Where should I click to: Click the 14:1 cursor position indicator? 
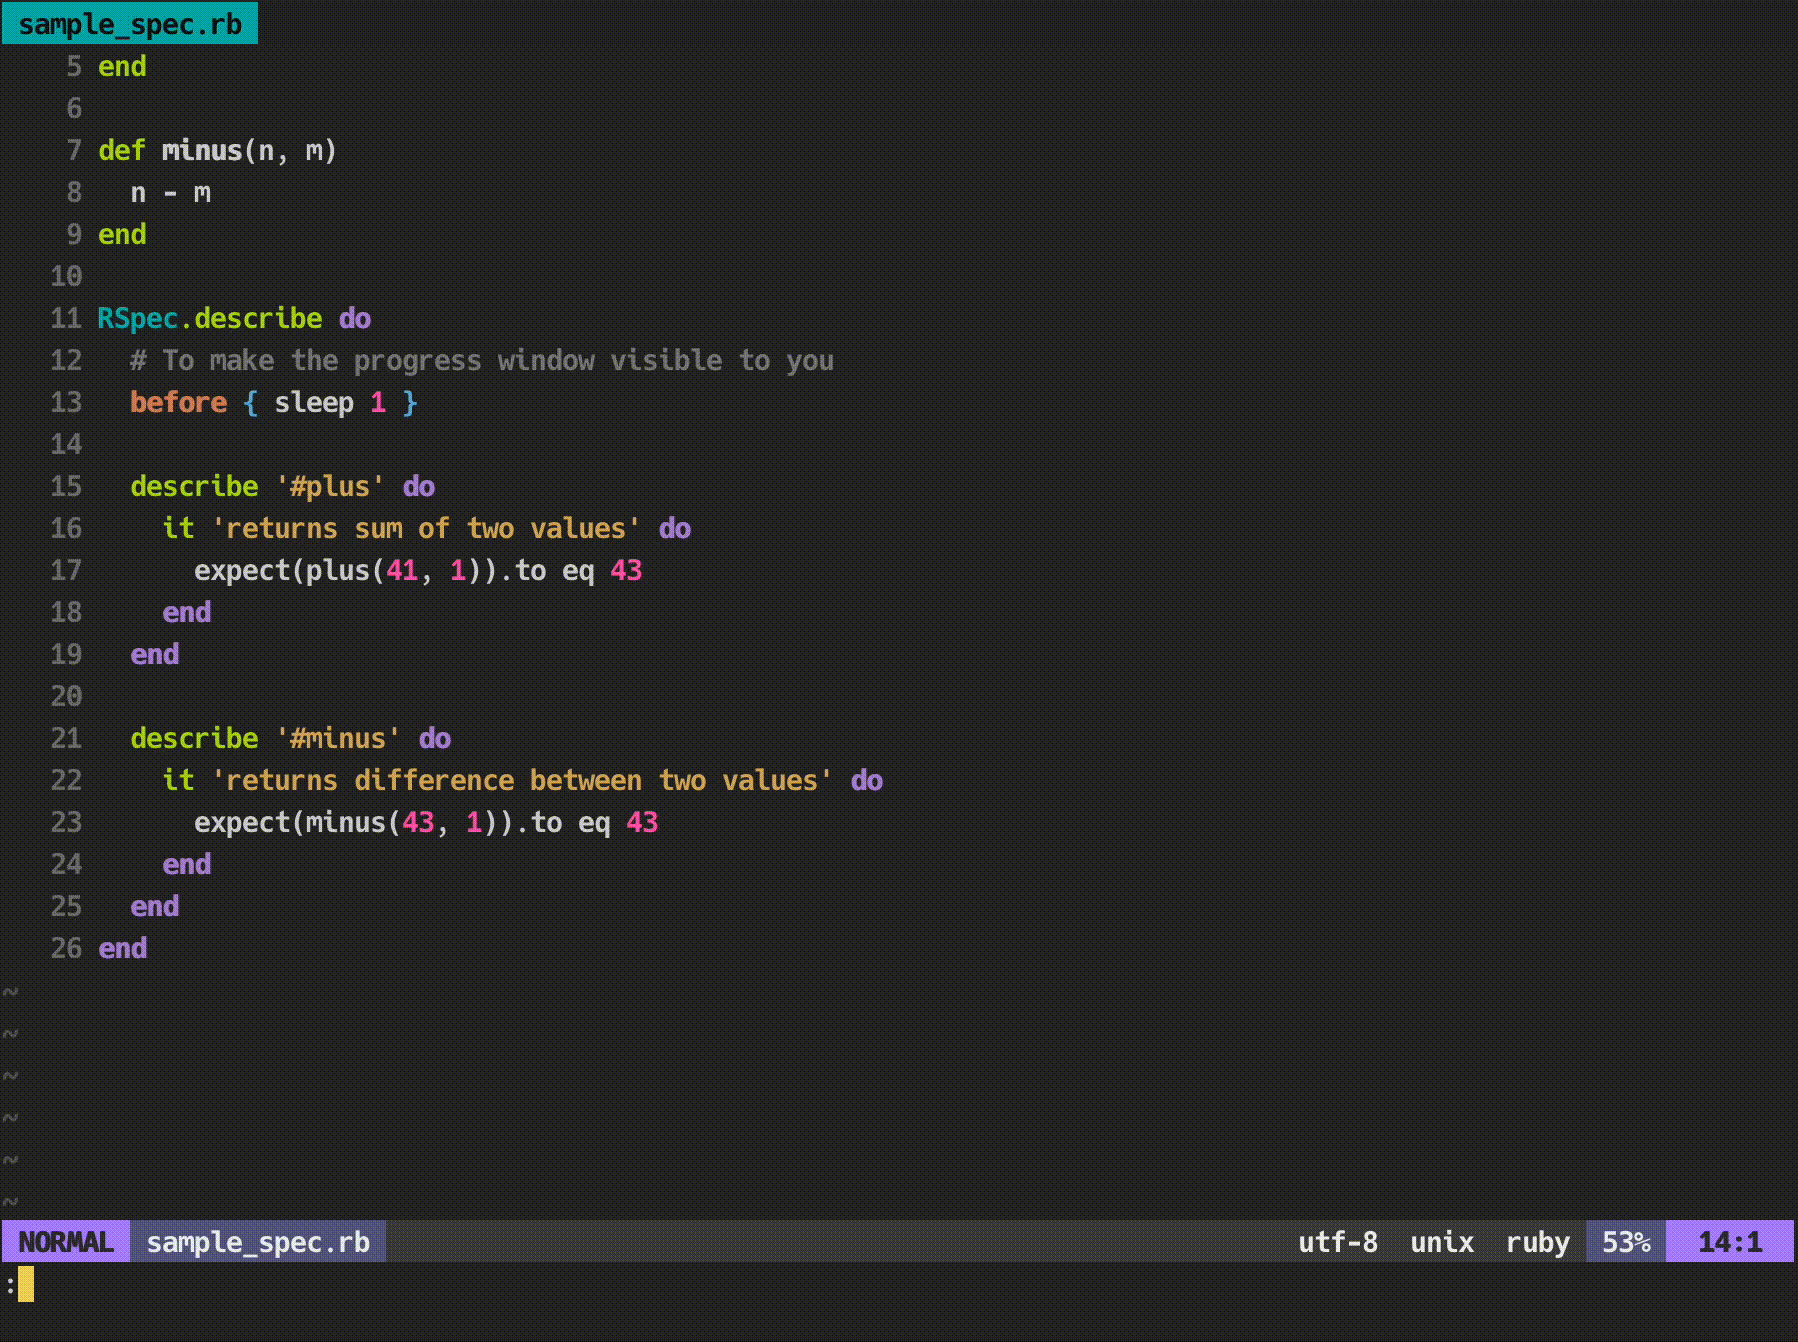coord(1730,1241)
